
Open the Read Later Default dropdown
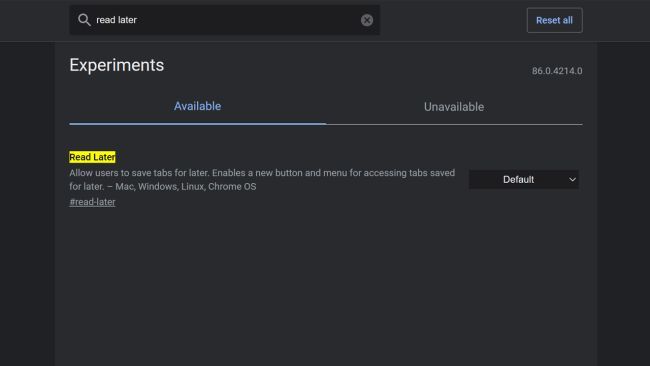pyautogui.click(x=524, y=179)
